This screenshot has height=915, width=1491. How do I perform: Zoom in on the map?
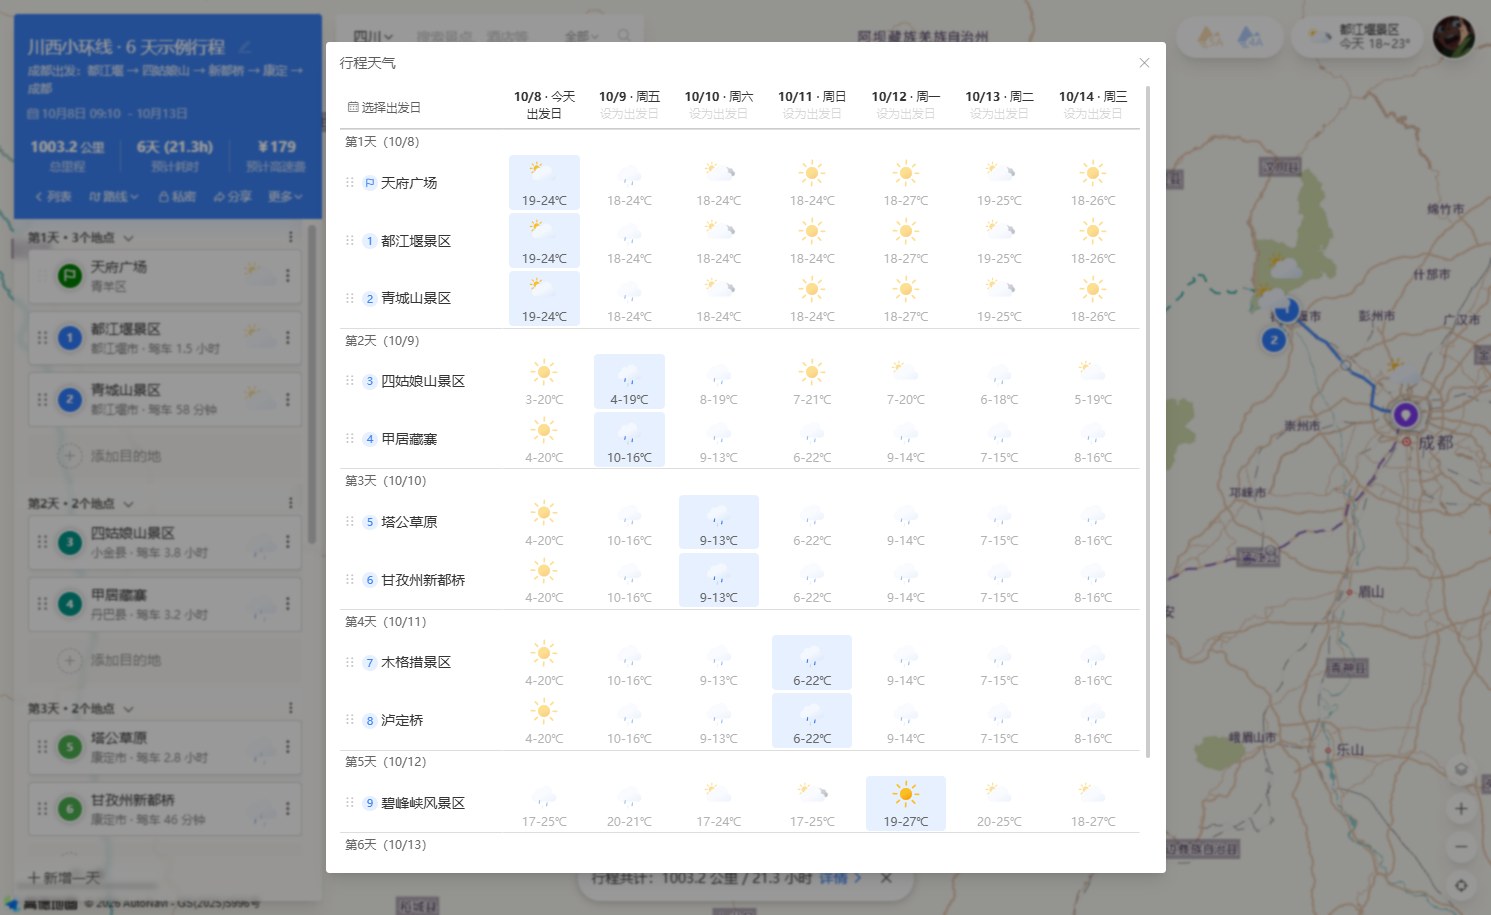tap(1461, 808)
